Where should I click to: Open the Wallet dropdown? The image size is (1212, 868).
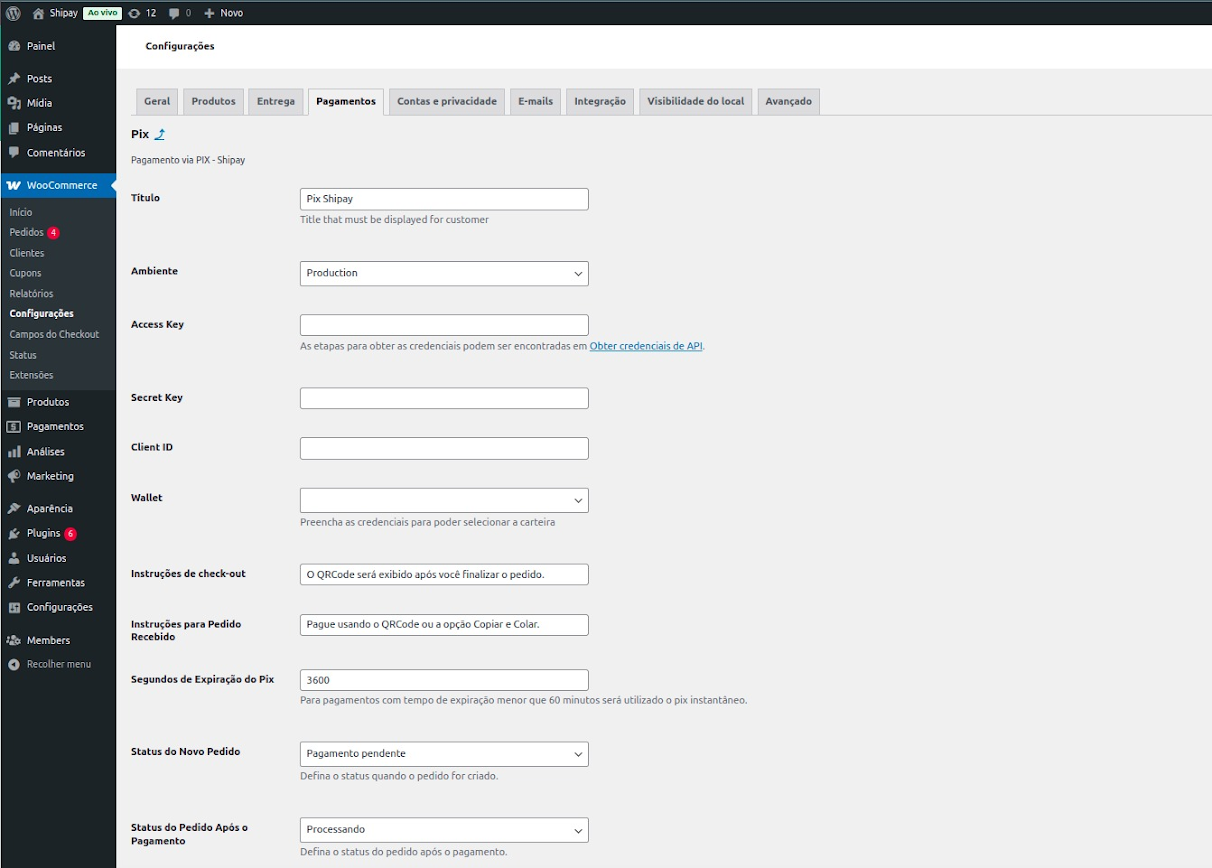click(x=444, y=500)
